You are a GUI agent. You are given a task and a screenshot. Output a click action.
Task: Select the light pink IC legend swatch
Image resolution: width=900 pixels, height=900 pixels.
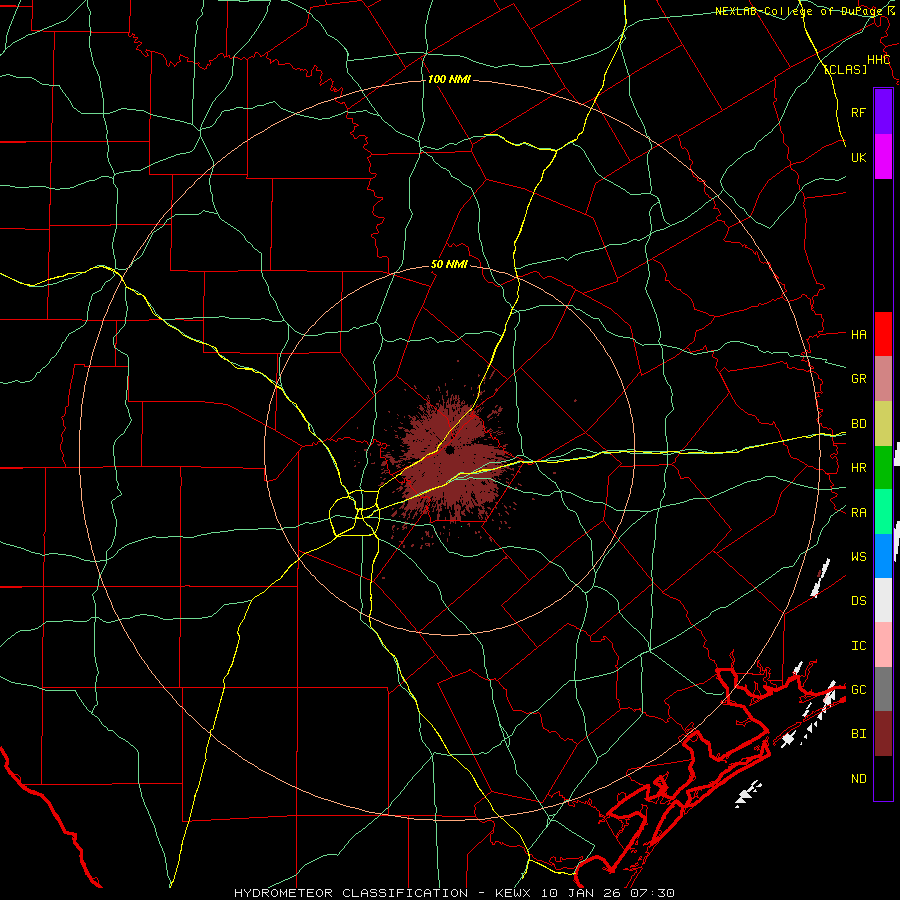click(883, 645)
